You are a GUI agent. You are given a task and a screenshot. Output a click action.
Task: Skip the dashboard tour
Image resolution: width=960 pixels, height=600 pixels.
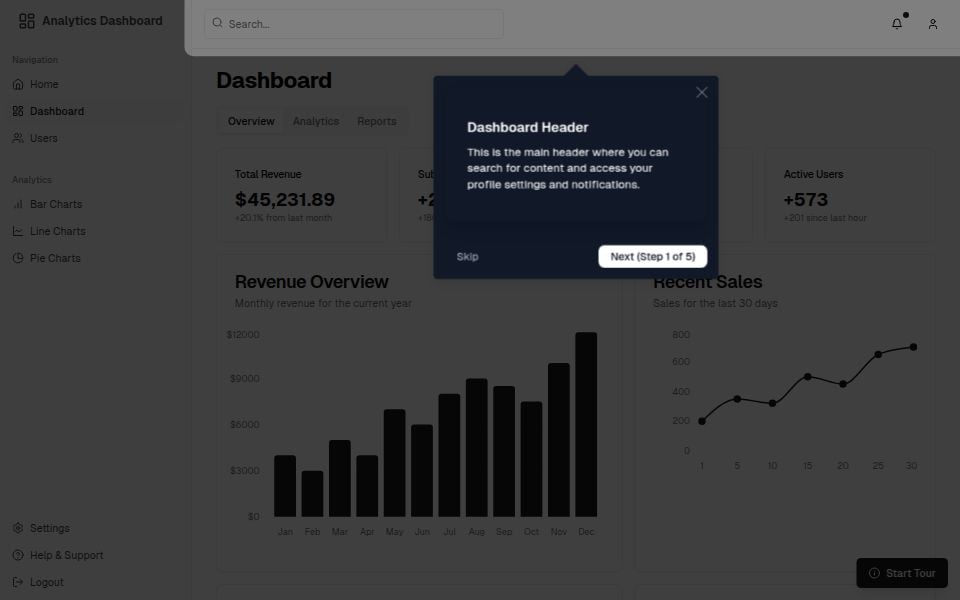(x=467, y=256)
